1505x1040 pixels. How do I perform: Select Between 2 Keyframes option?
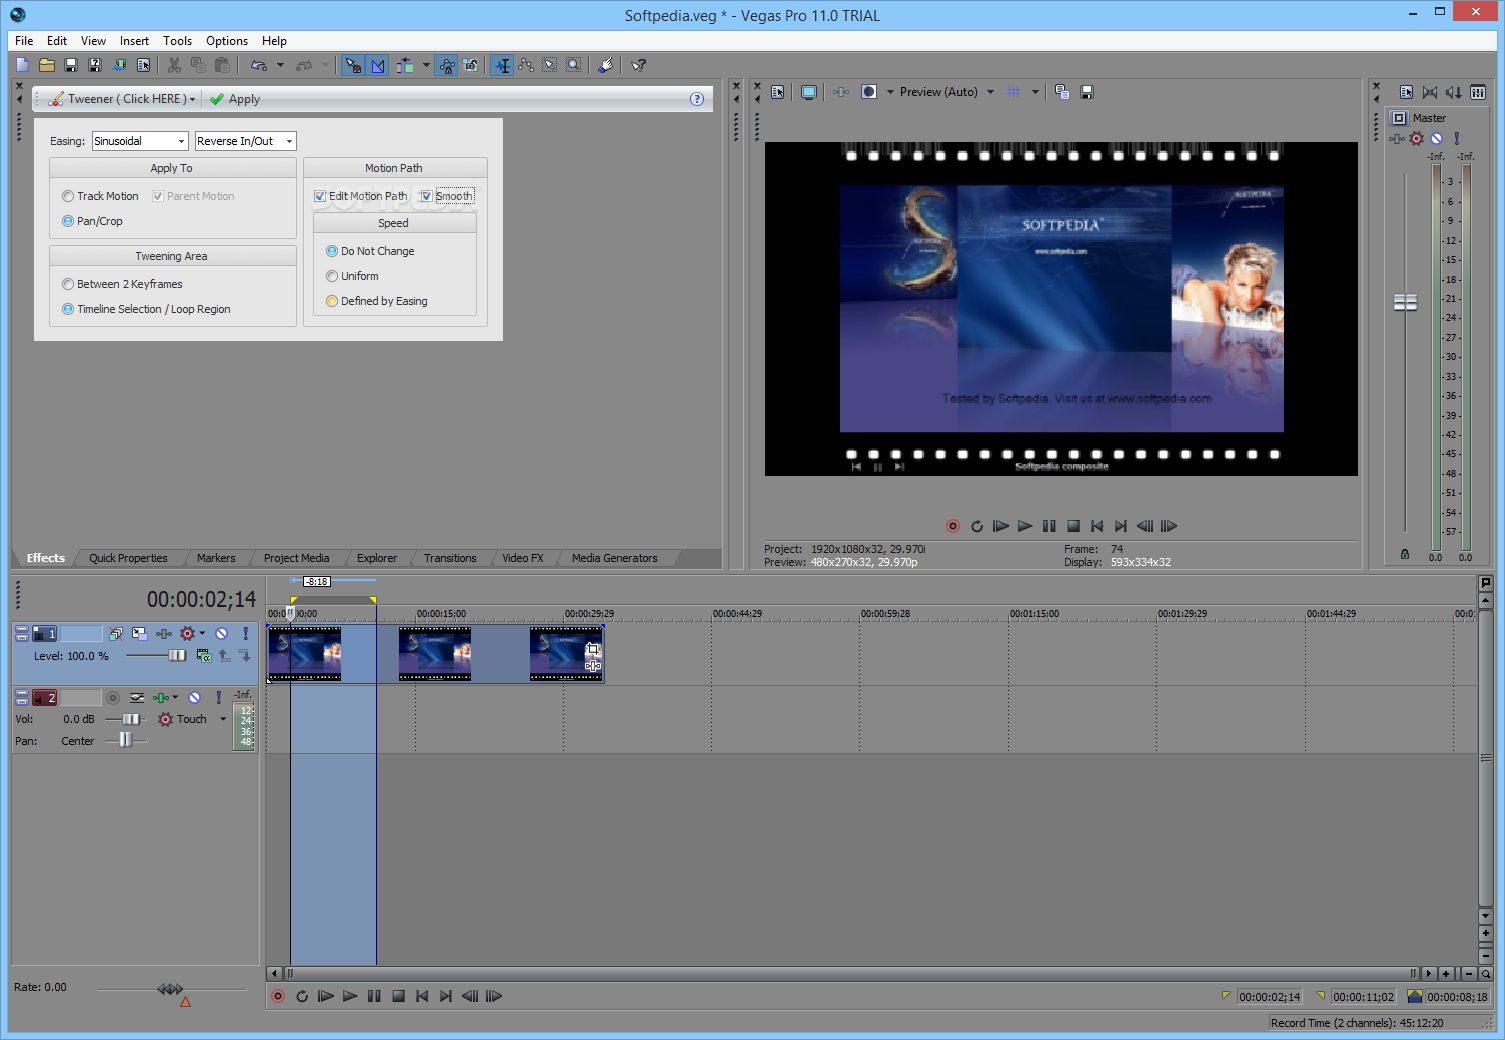coord(68,284)
